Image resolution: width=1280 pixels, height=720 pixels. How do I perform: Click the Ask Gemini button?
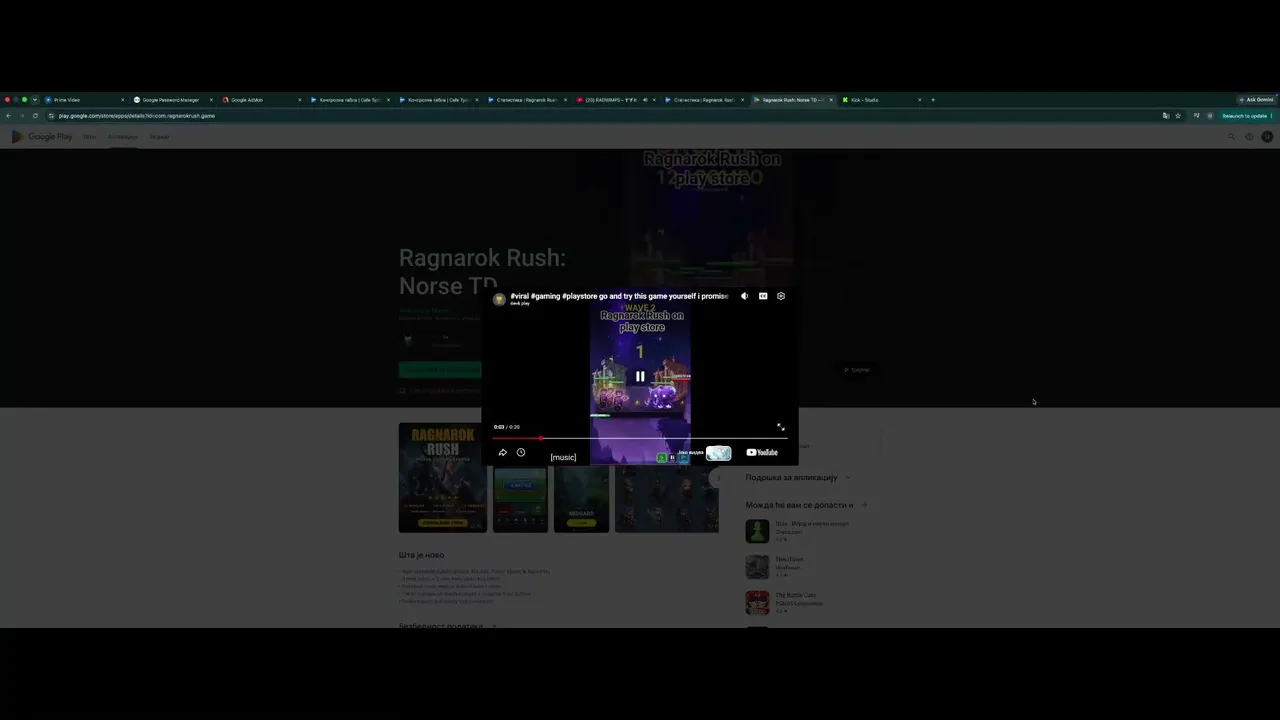tap(1257, 100)
